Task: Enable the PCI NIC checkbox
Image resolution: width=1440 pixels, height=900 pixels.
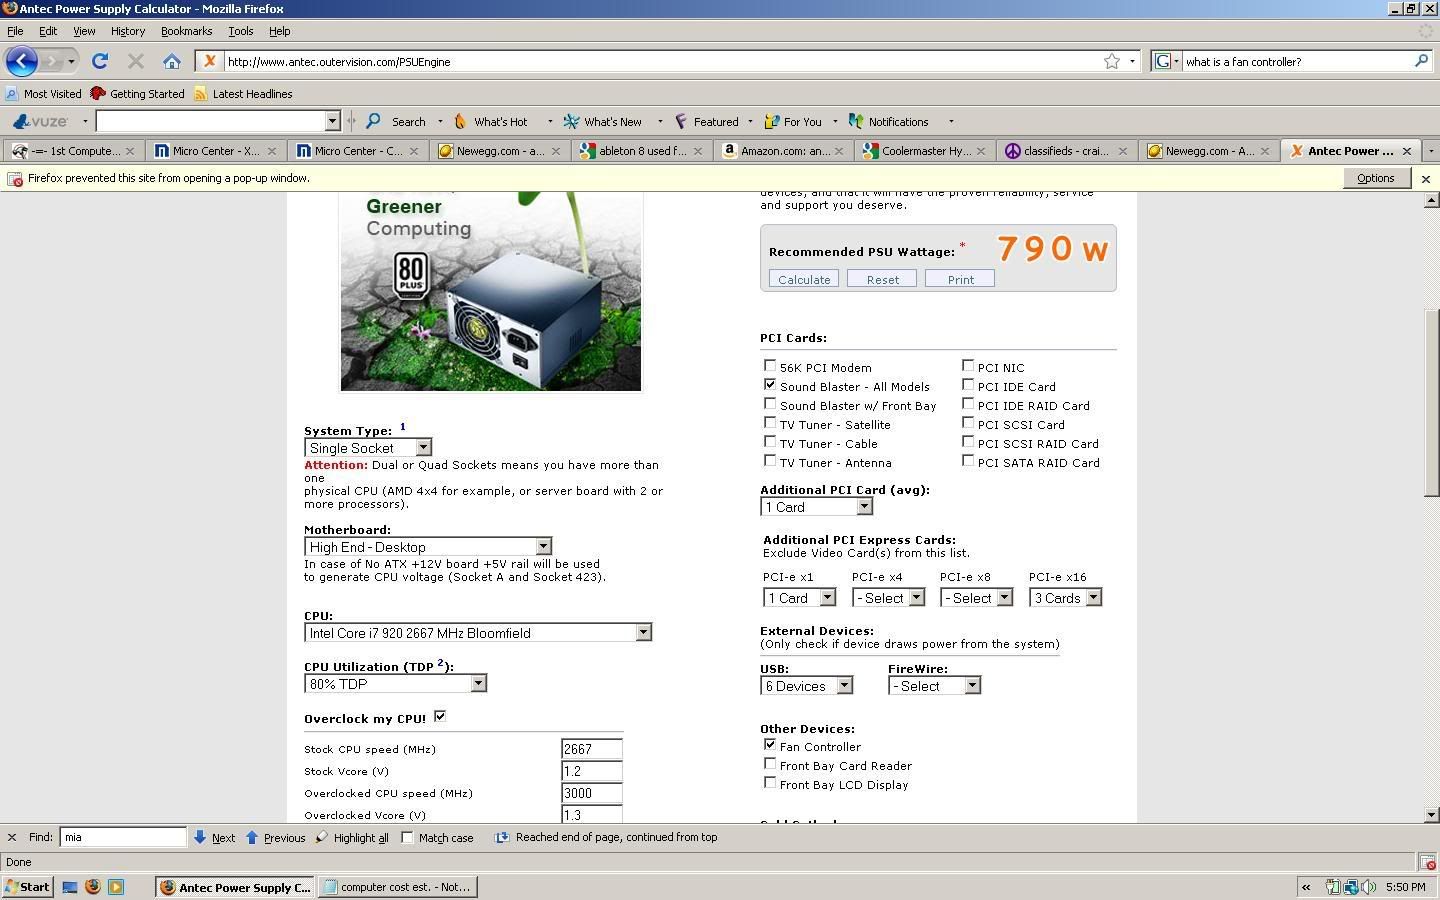Action: (967, 366)
